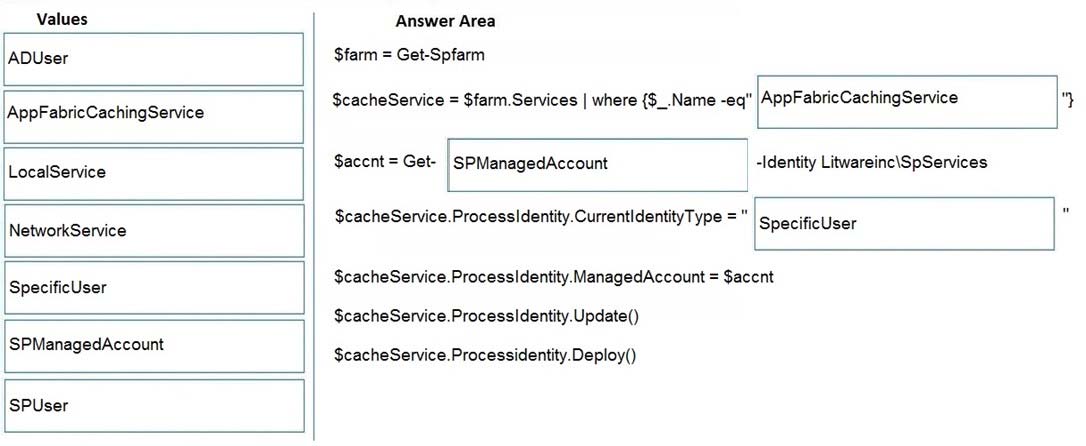The image size is (1086, 446).
Task: Select the ADUser value box
Action: tap(153, 59)
